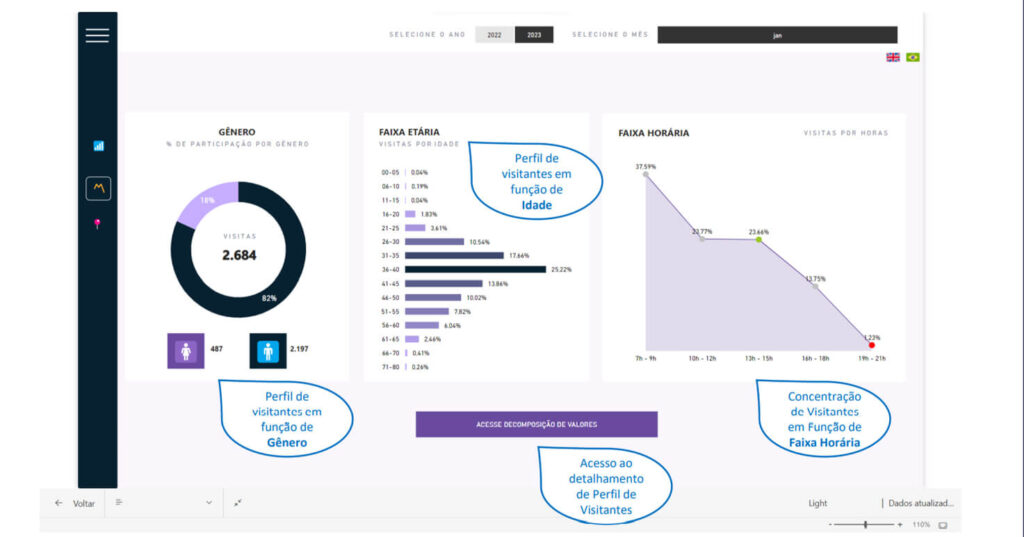
Task: Open the hamburger menu in the sidebar
Action: click(x=97, y=35)
